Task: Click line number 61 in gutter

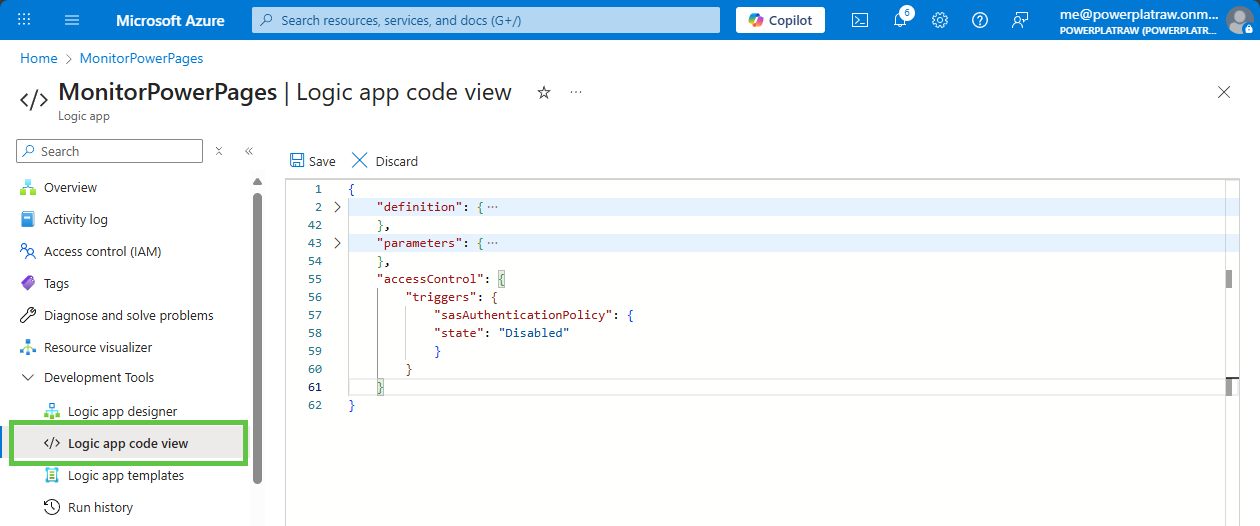Action: 315,387
